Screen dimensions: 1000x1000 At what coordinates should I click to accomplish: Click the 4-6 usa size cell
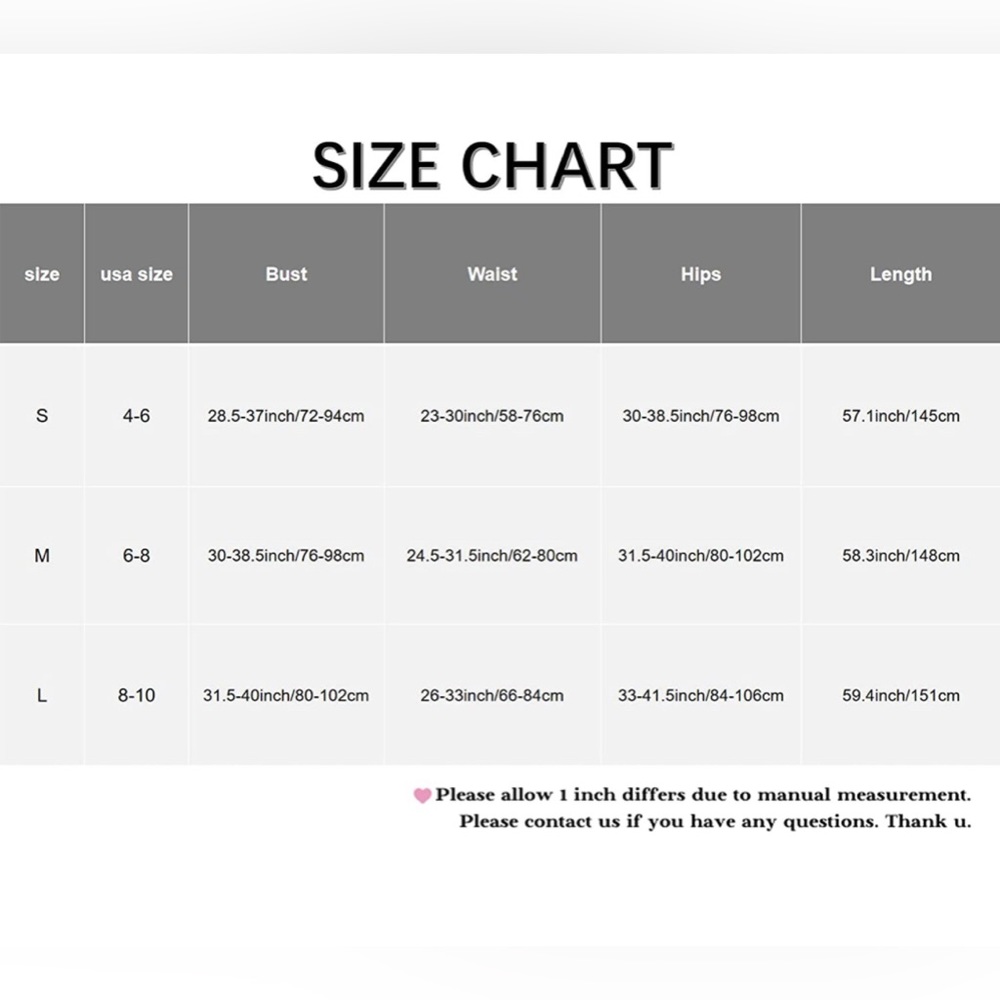(136, 416)
